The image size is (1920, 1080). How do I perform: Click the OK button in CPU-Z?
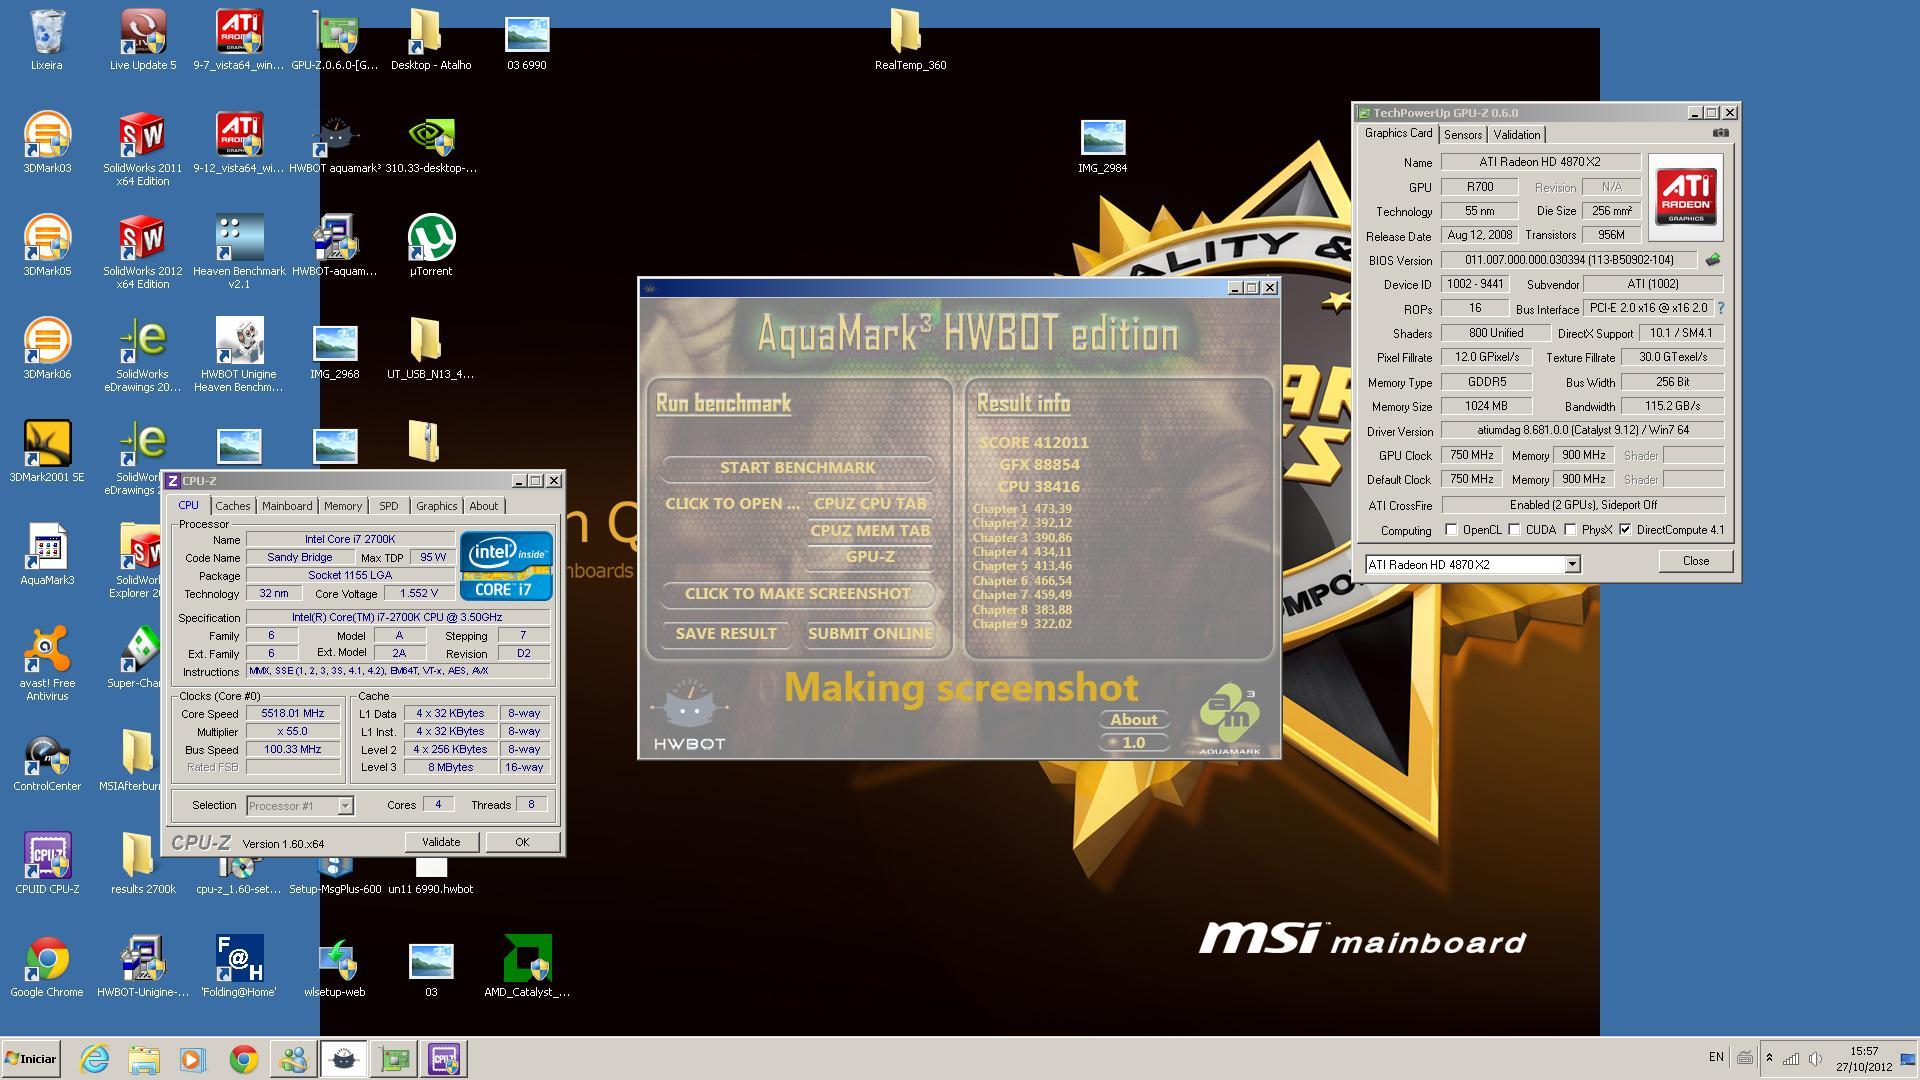click(522, 842)
